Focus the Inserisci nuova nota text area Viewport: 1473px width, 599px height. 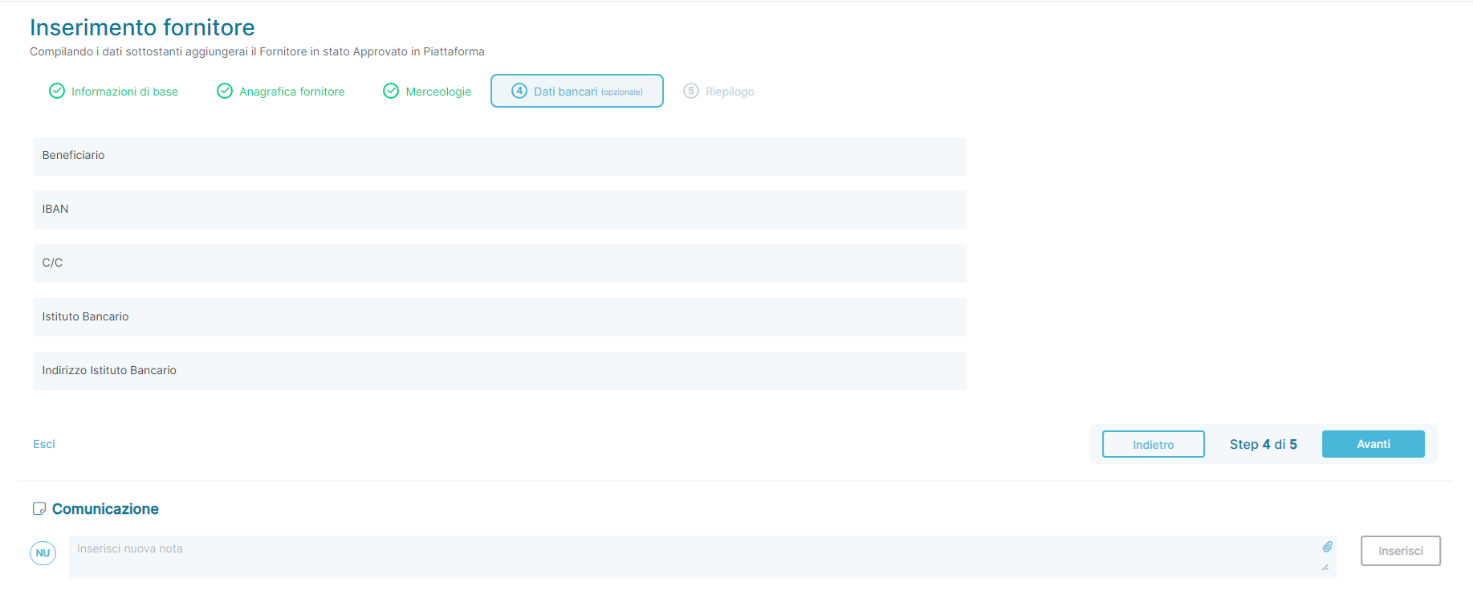click(x=703, y=556)
